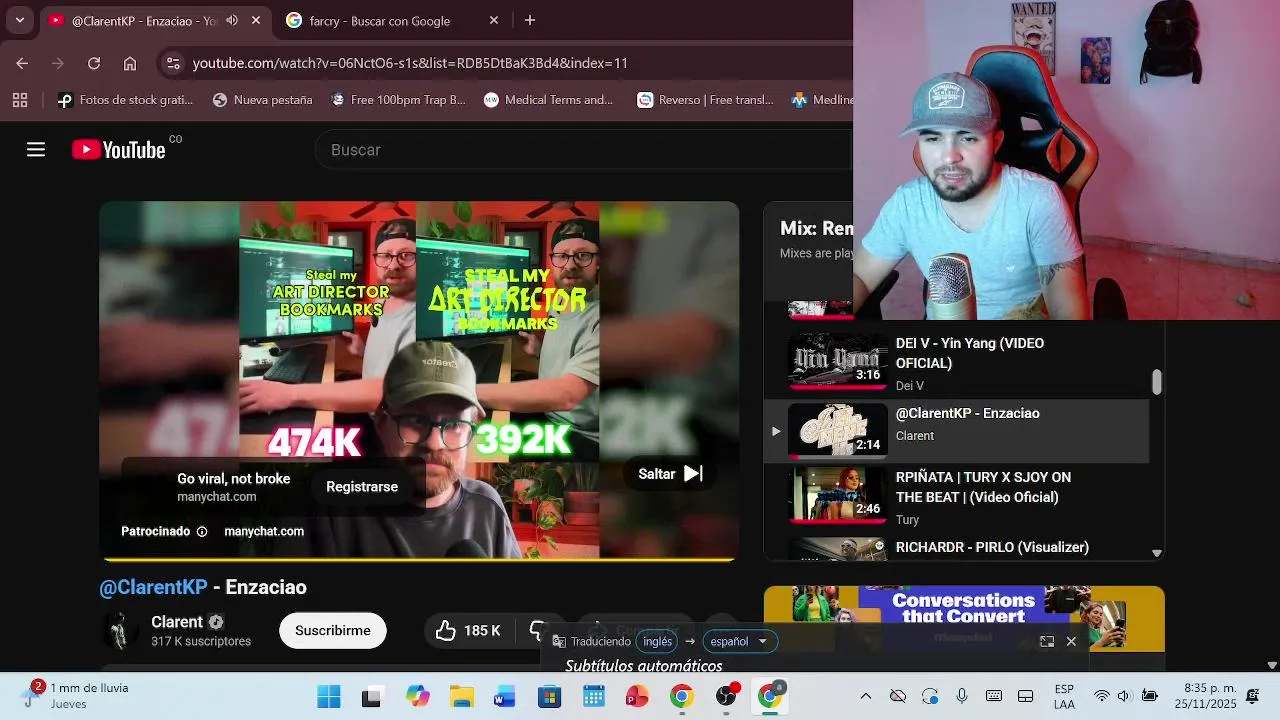The width and height of the screenshot is (1280, 720).
Task: Show hidden system tray icons
Action: click(x=866, y=696)
